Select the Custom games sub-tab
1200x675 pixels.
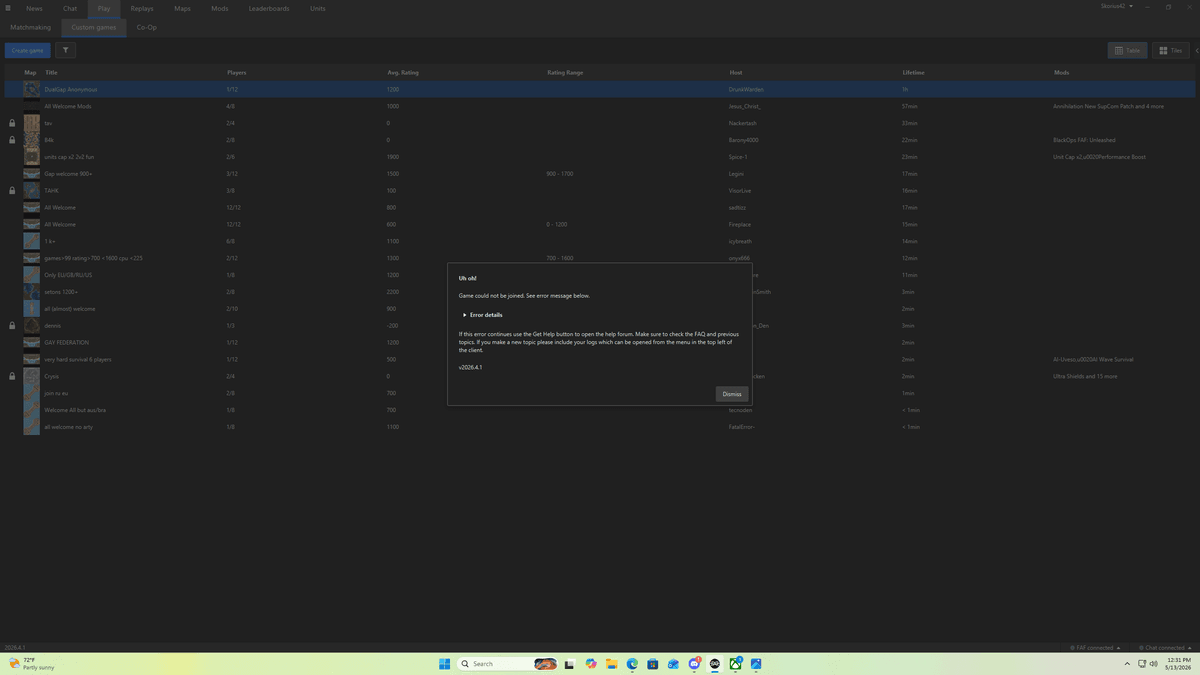94,27
